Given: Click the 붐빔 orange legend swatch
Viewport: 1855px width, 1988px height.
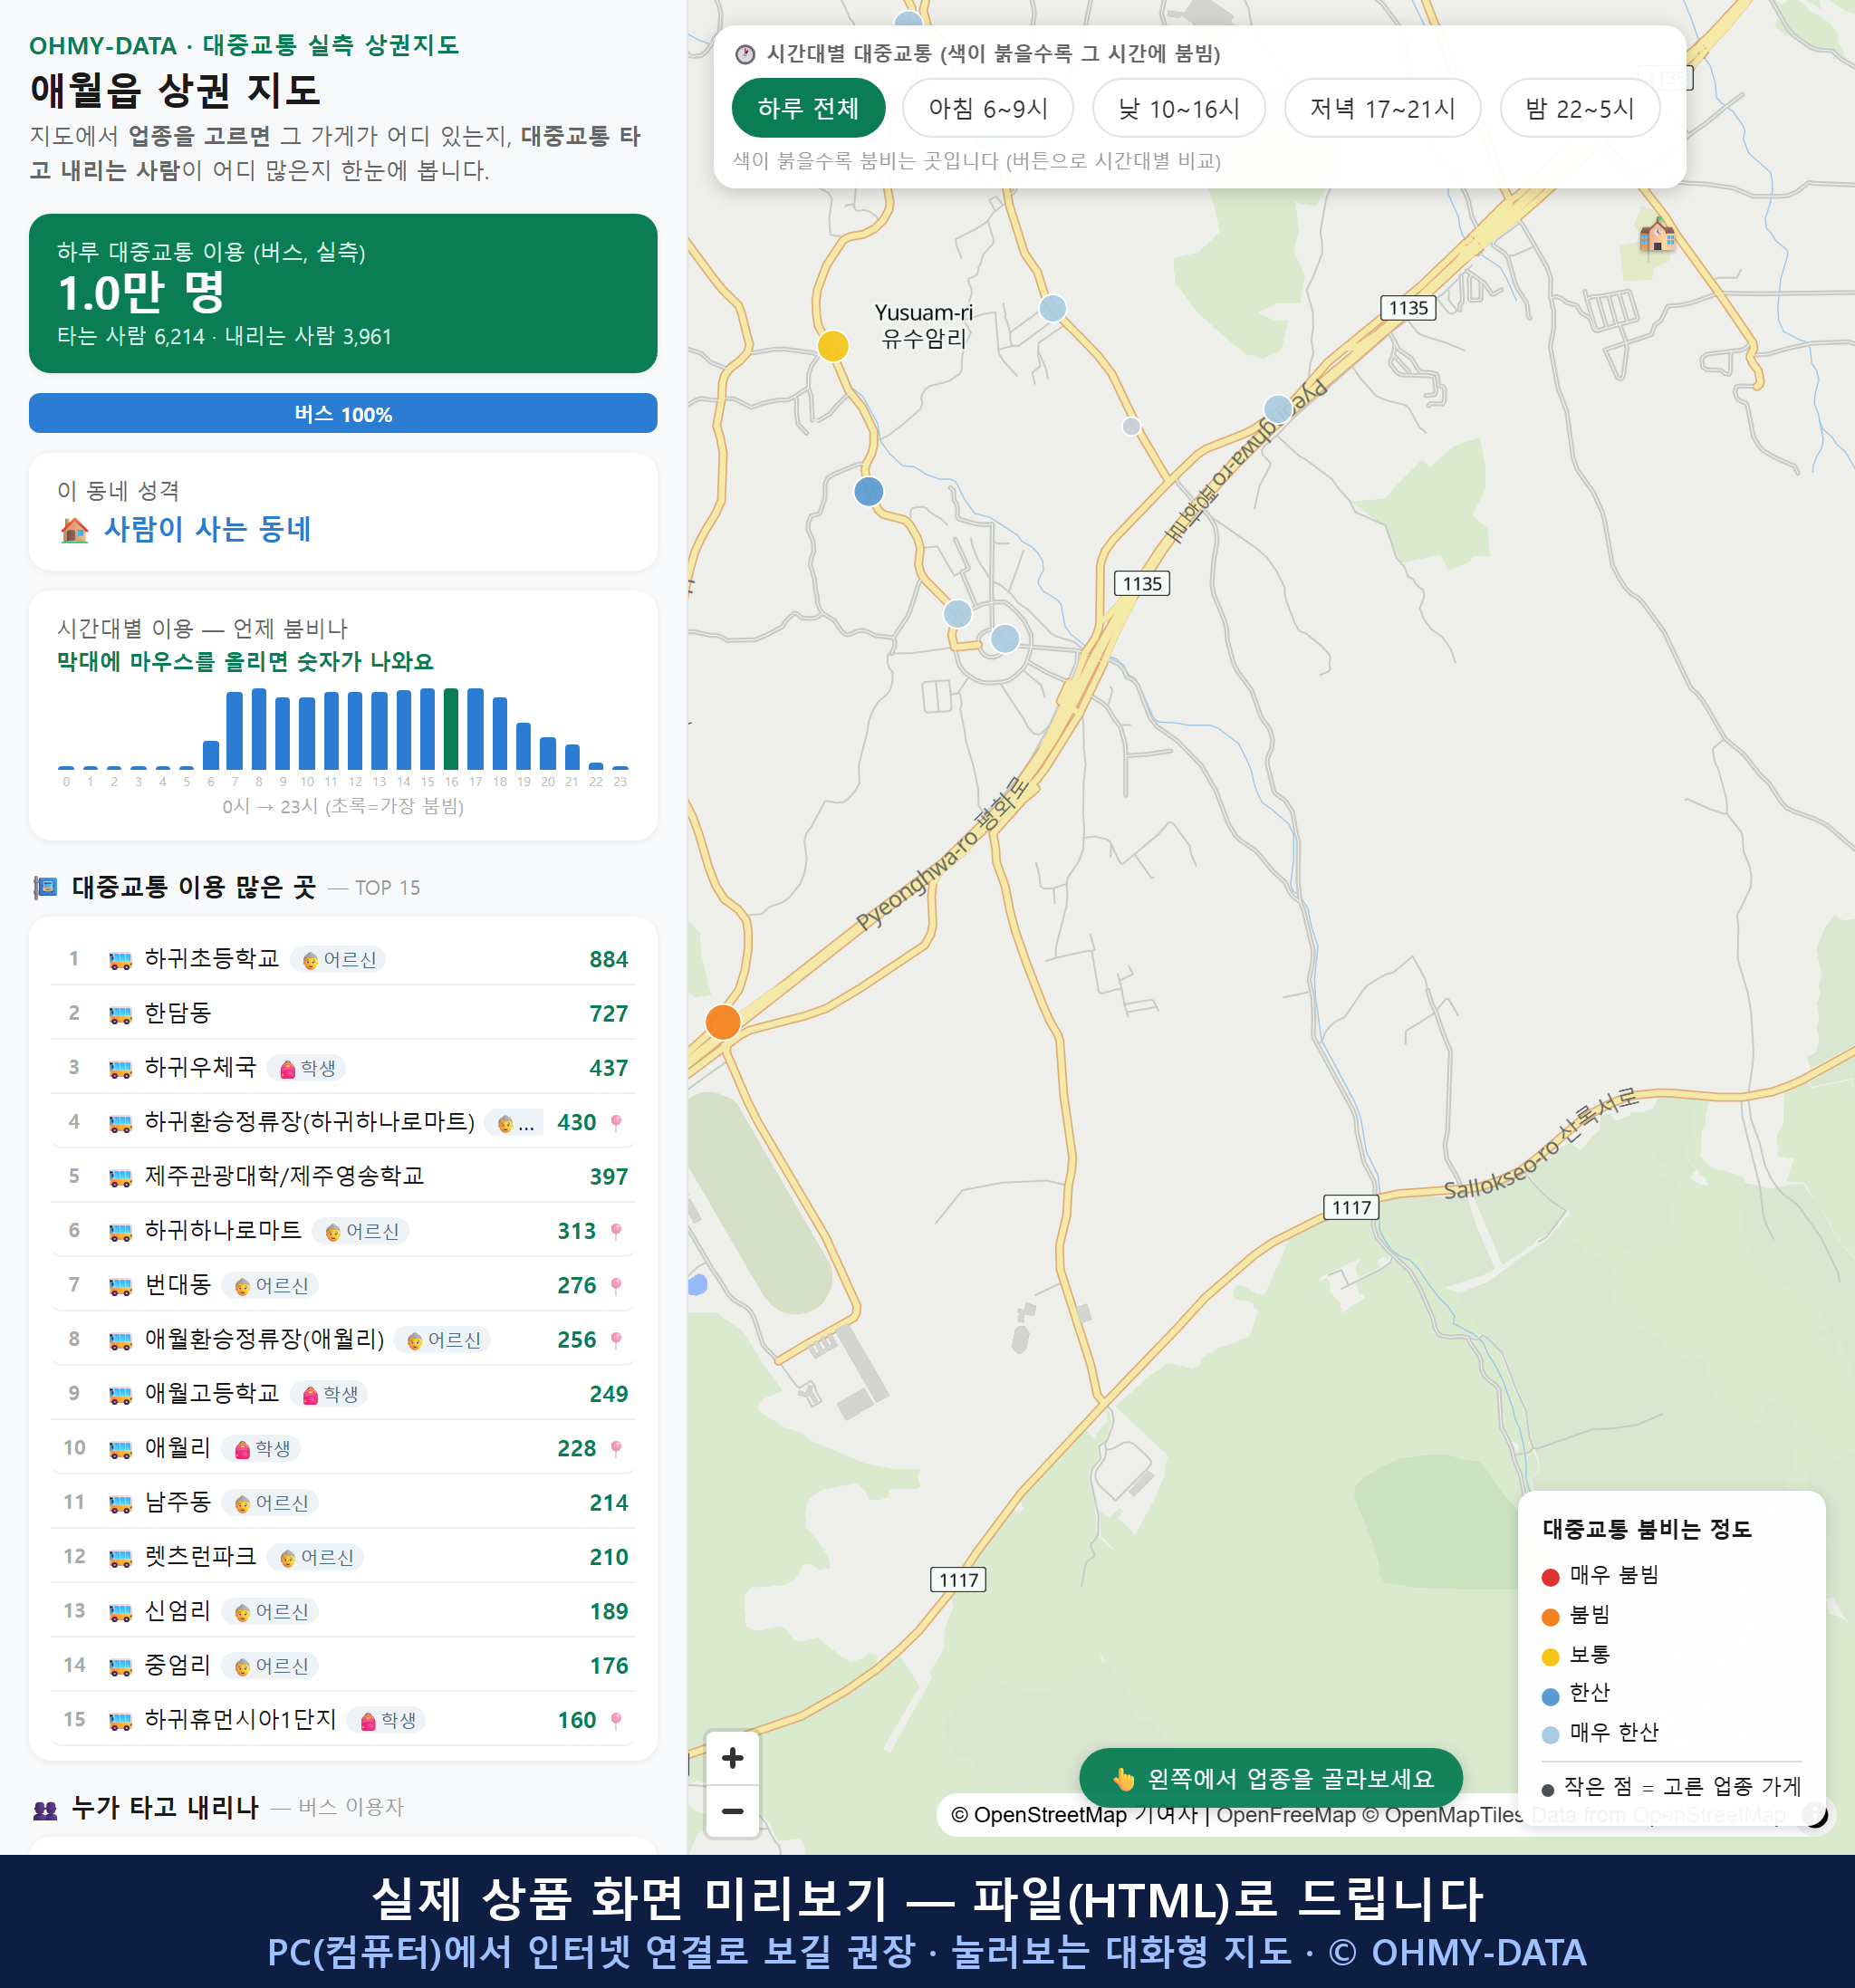Looking at the screenshot, I should coord(1550,1617).
